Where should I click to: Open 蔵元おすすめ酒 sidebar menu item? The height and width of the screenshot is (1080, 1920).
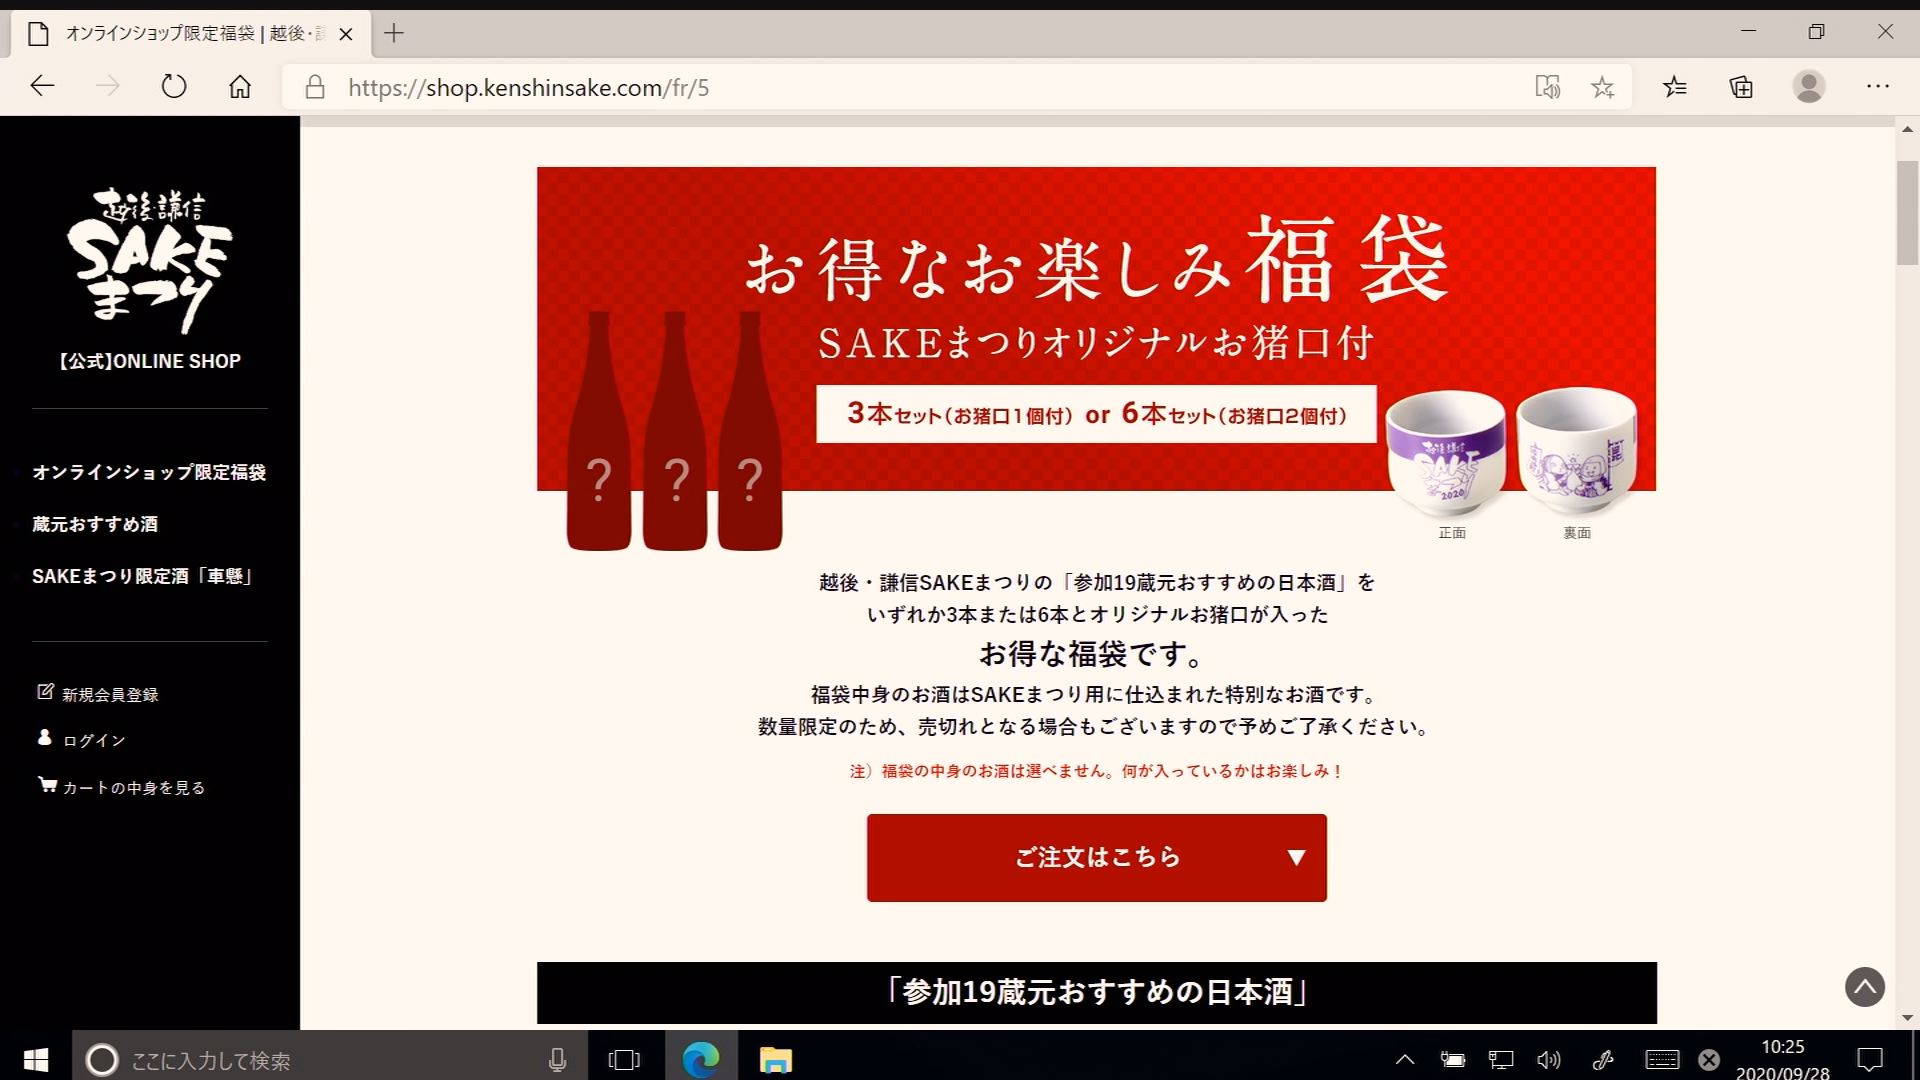95,524
